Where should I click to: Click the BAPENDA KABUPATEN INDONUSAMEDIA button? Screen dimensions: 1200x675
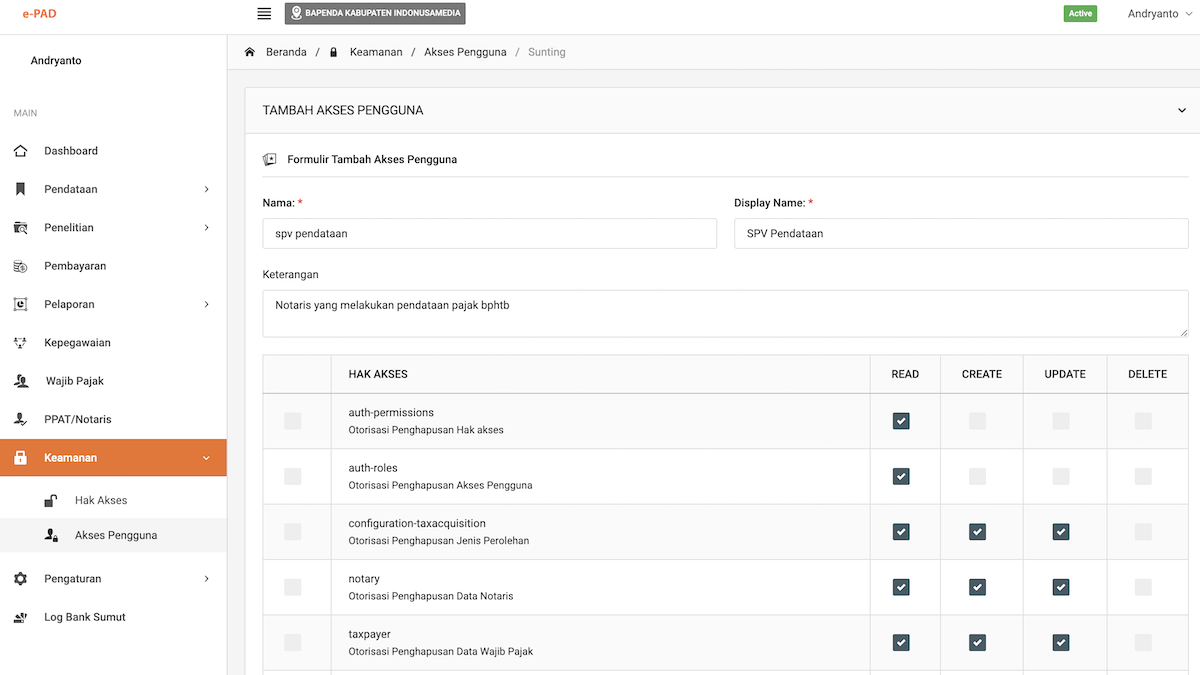(x=375, y=14)
